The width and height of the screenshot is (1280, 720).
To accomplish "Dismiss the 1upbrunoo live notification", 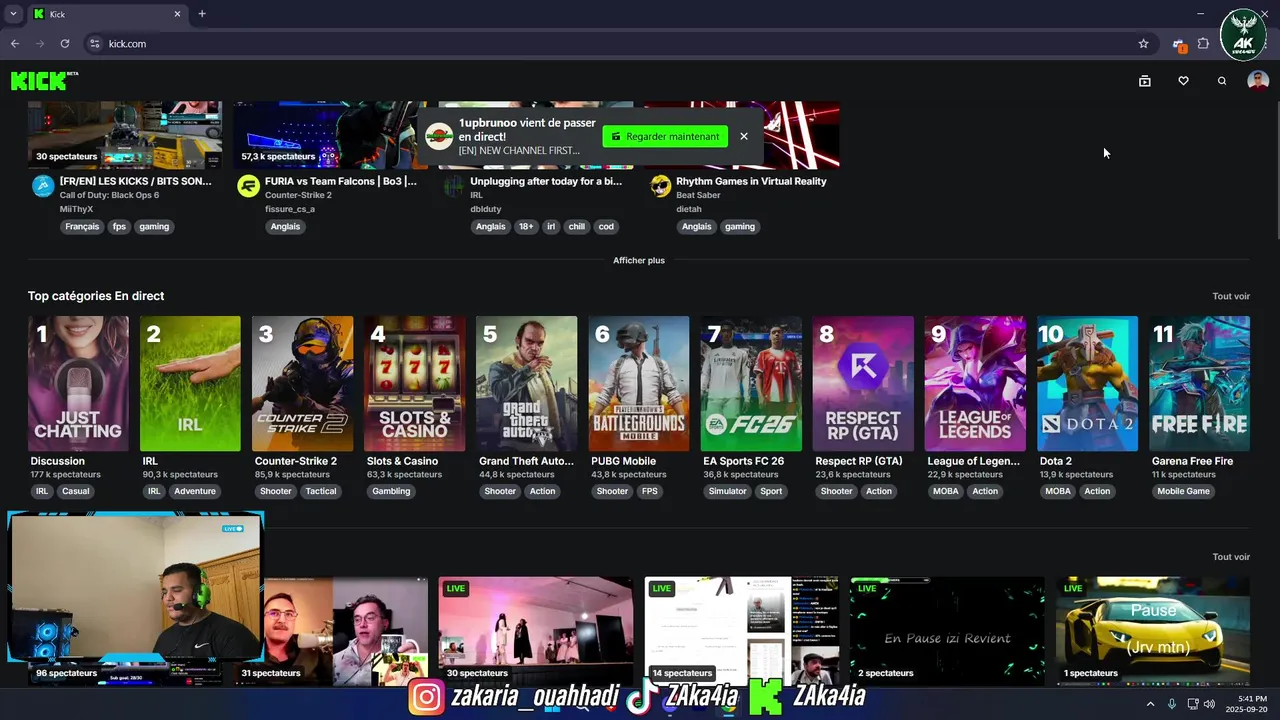I will (x=744, y=136).
